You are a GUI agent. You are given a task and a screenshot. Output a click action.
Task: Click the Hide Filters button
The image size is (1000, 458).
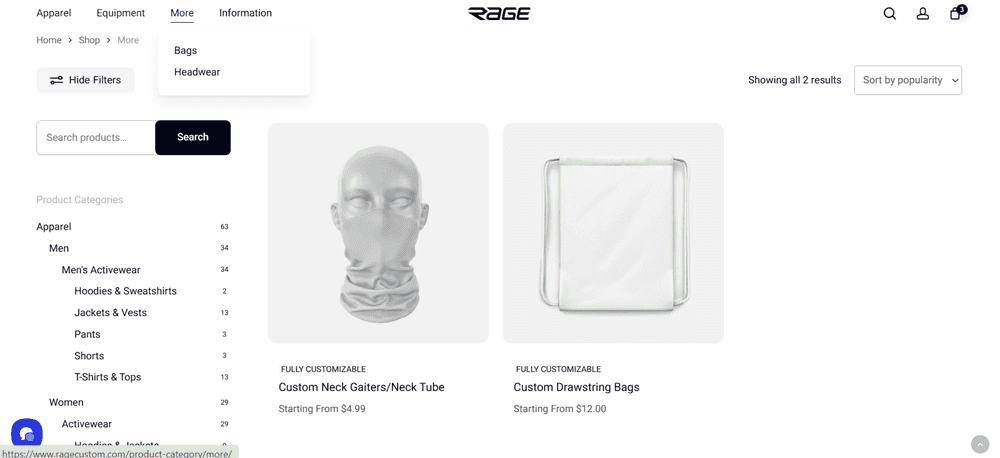85,80
